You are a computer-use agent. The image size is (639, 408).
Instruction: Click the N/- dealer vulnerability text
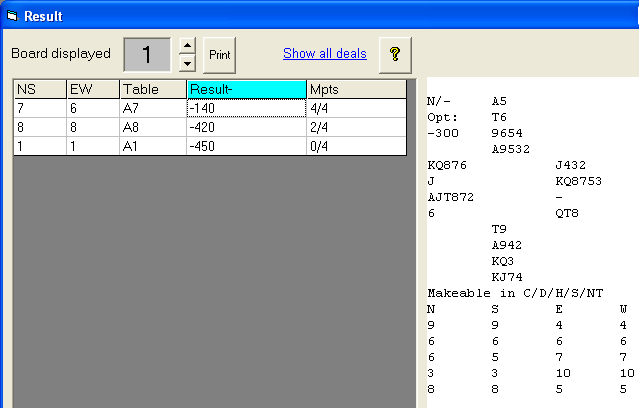[439, 101]
